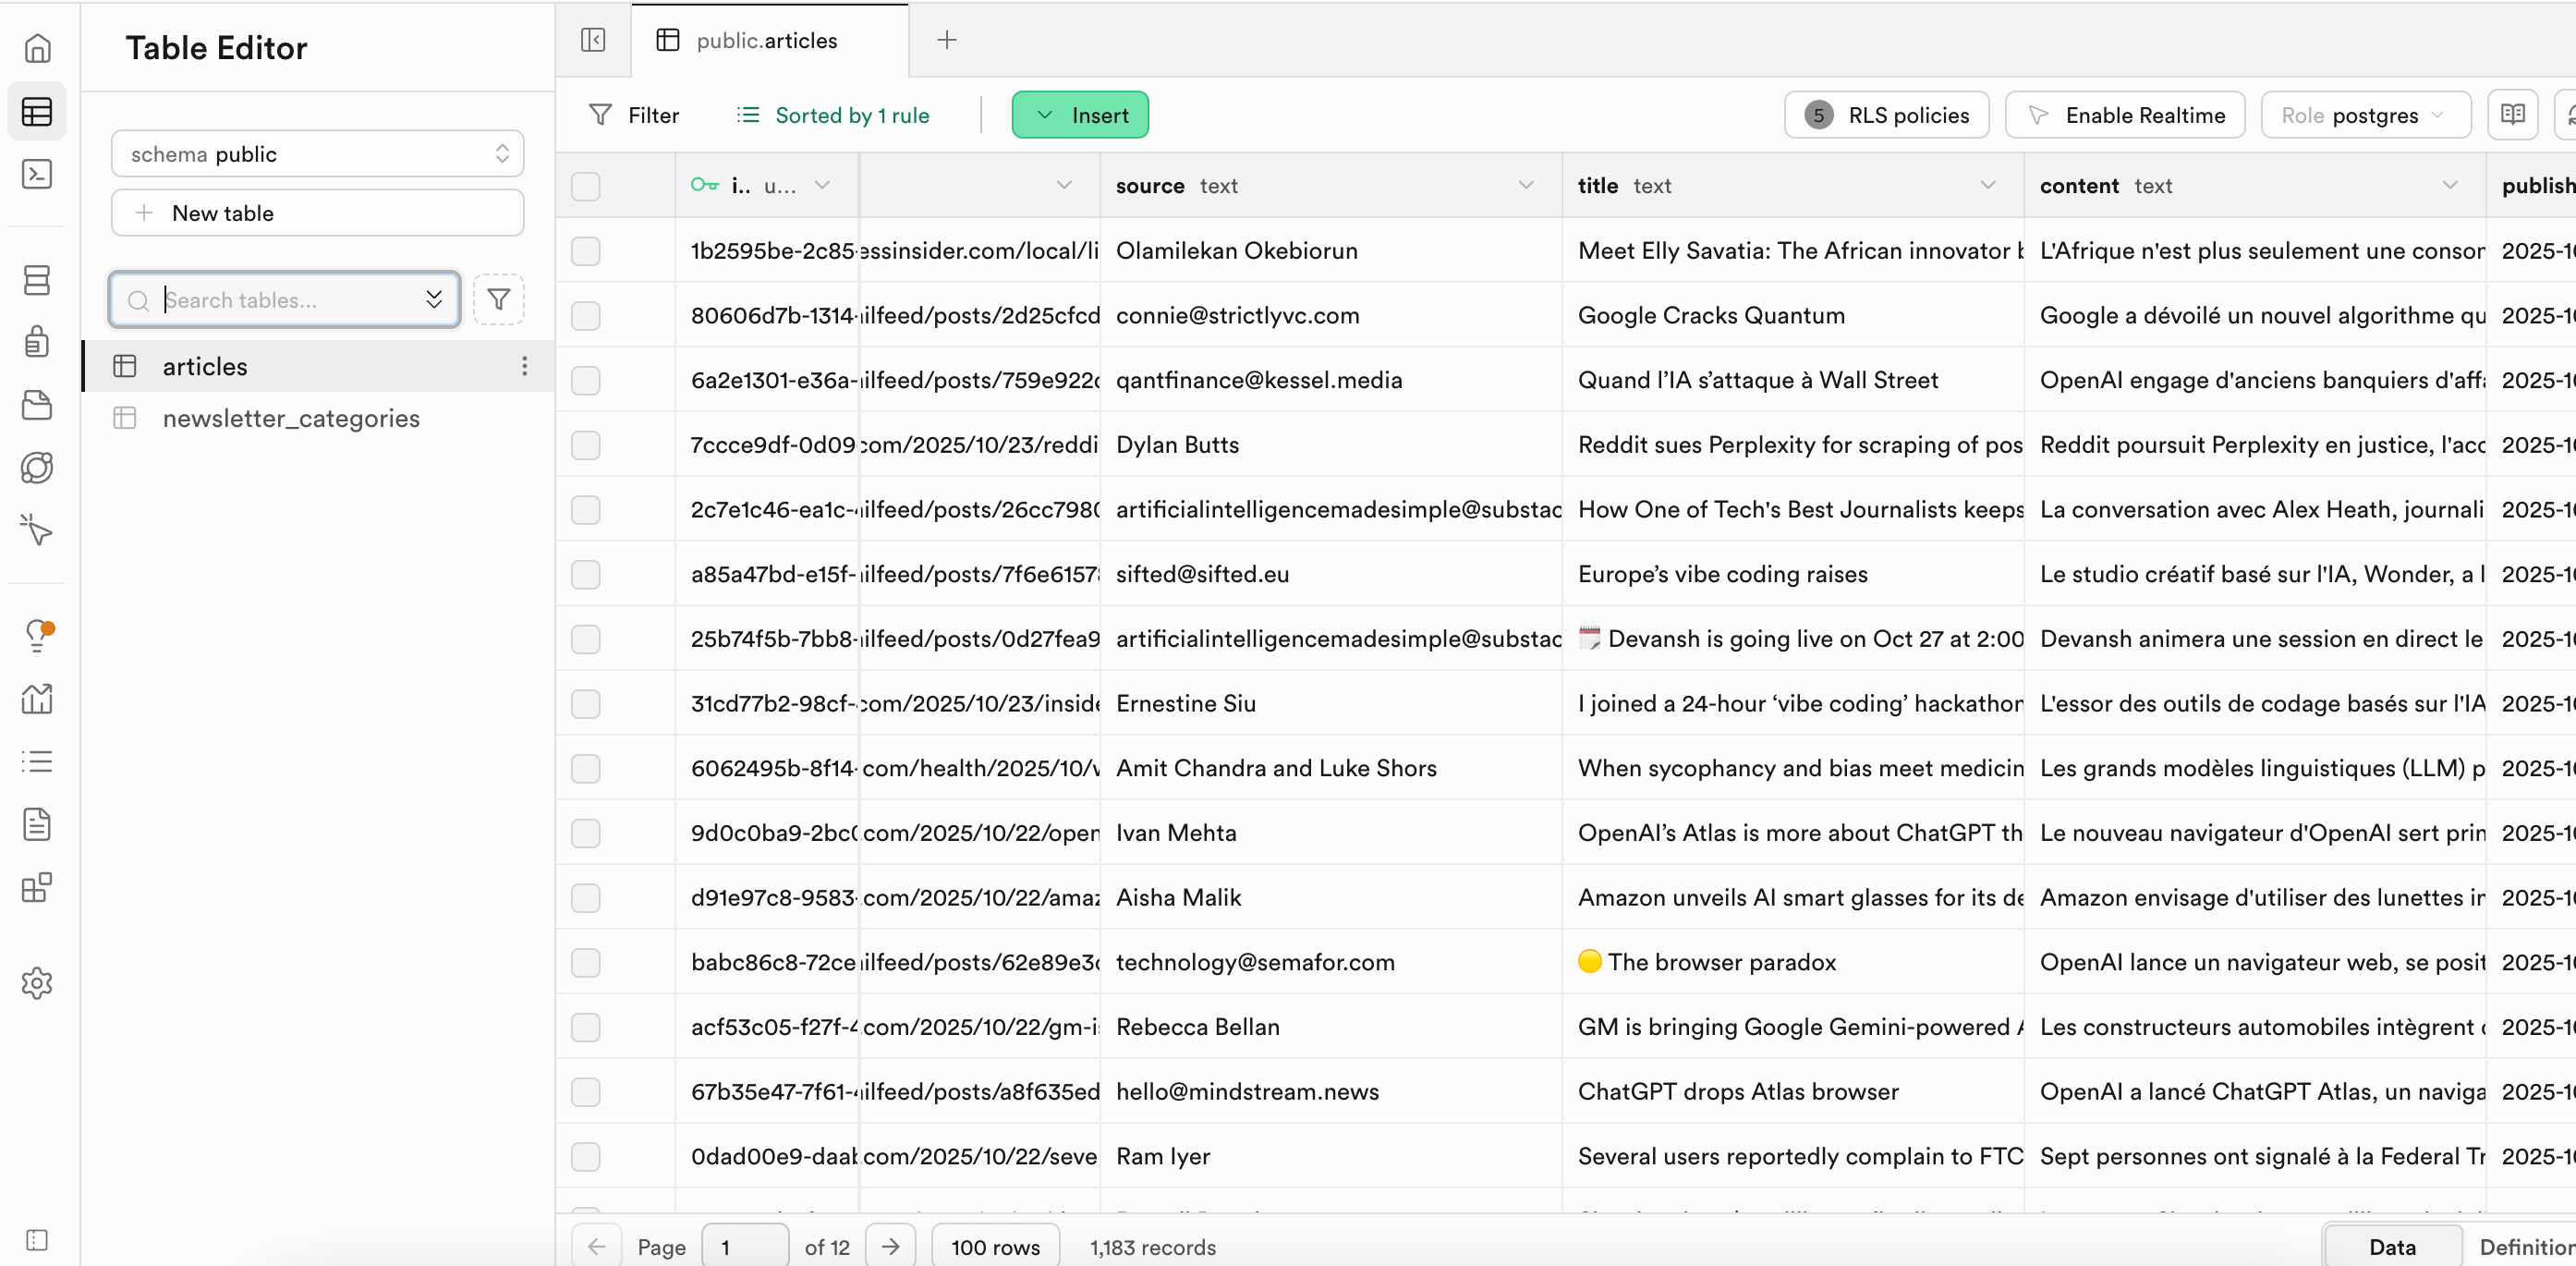Open the schema public dropdown
The width and height of the screenshot is (2576, 1266).
pyautogui.click(x=317, y=154)
